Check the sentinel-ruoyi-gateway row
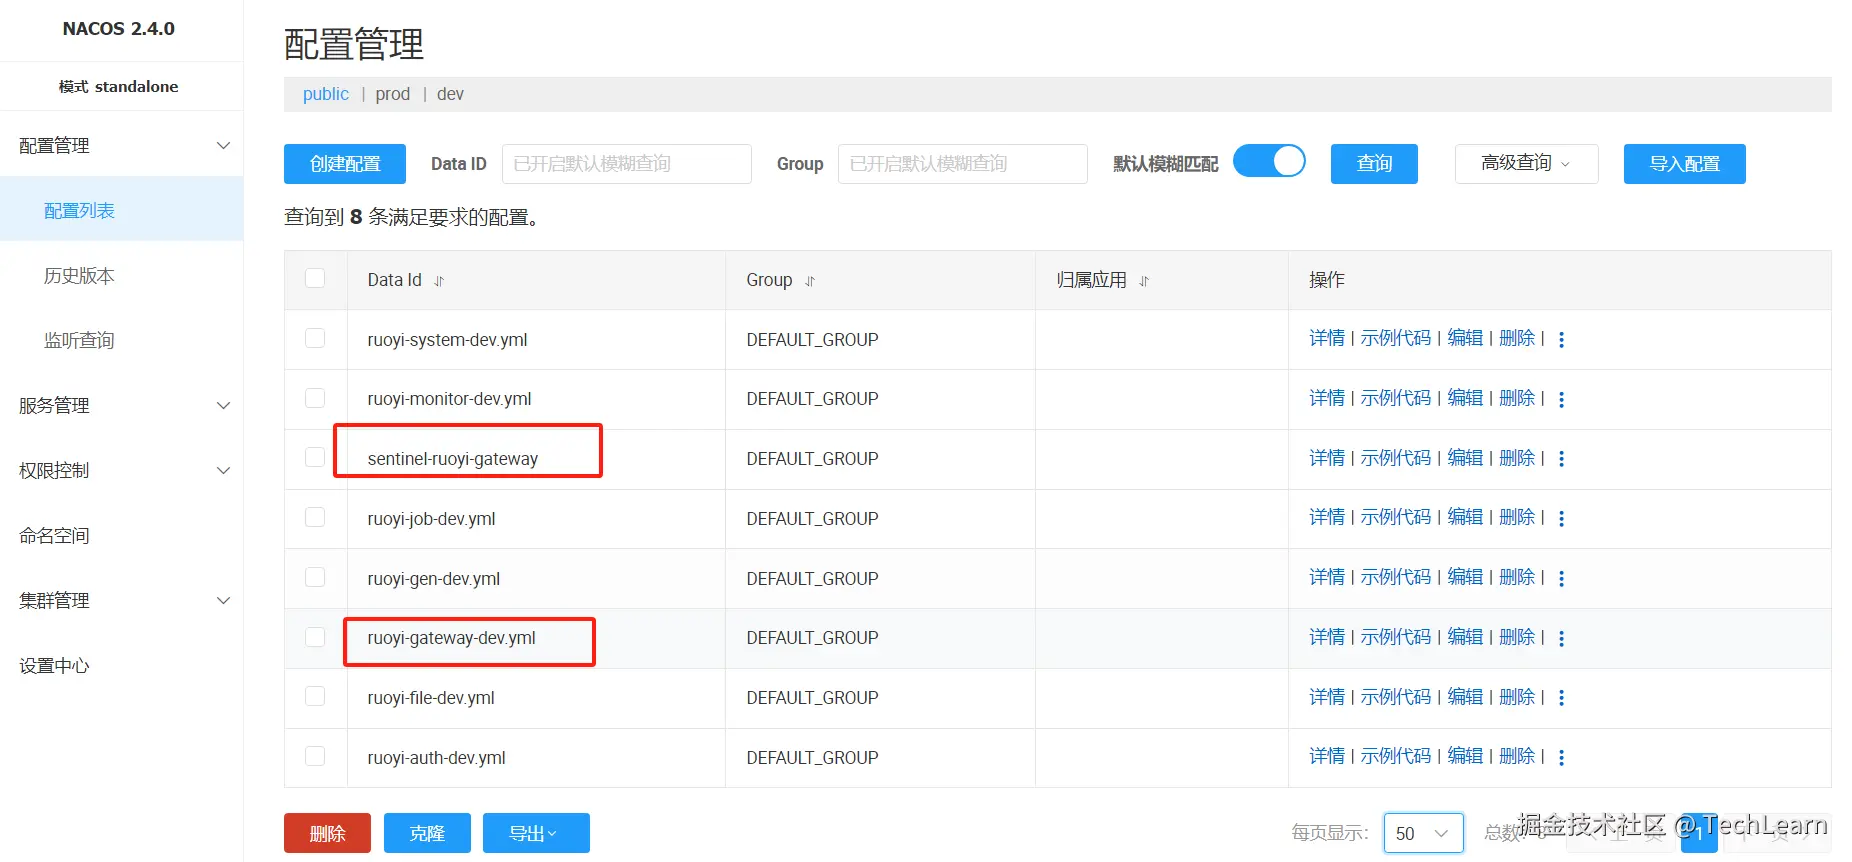The height and width of the screenshot is (862, 1852). (315, 457)
